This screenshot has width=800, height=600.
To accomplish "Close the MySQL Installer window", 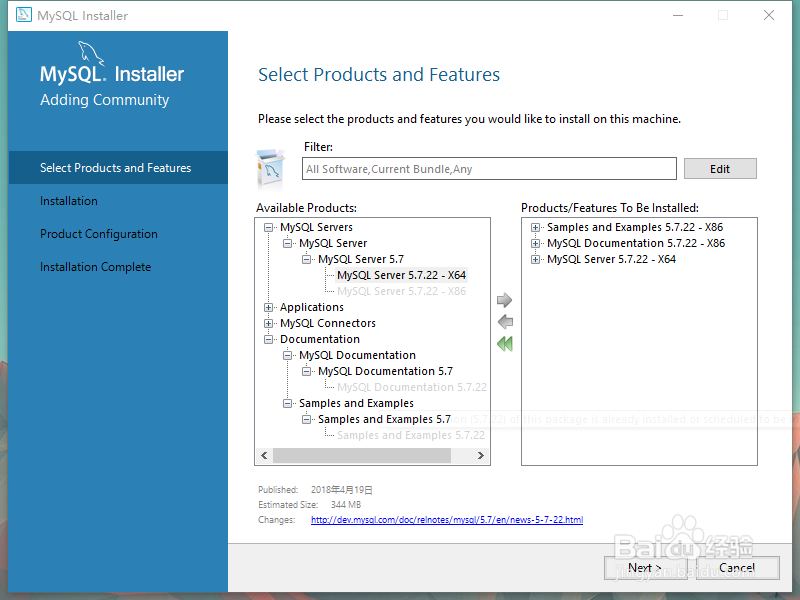I will point(769,15).
